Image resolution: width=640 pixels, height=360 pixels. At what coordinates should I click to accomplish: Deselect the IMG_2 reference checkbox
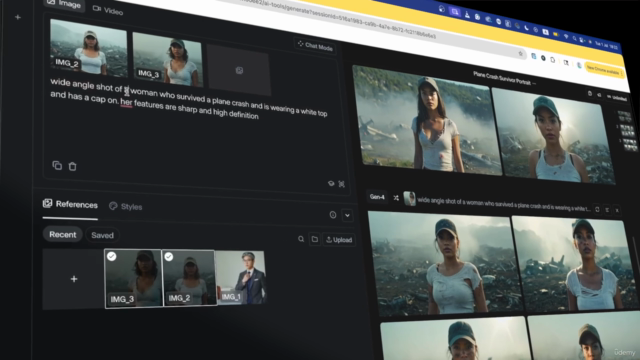point(169,257)
